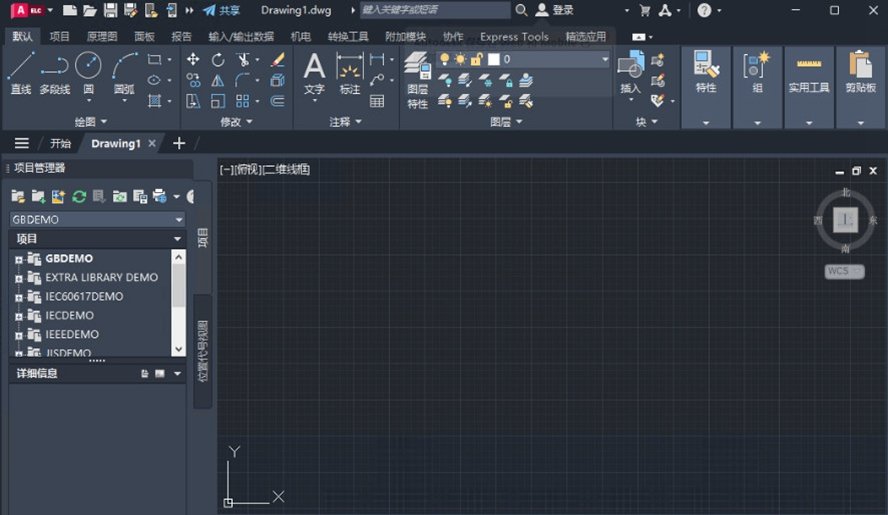
Task: Select the Dimension (标注) tool
Action: [349, 73]
